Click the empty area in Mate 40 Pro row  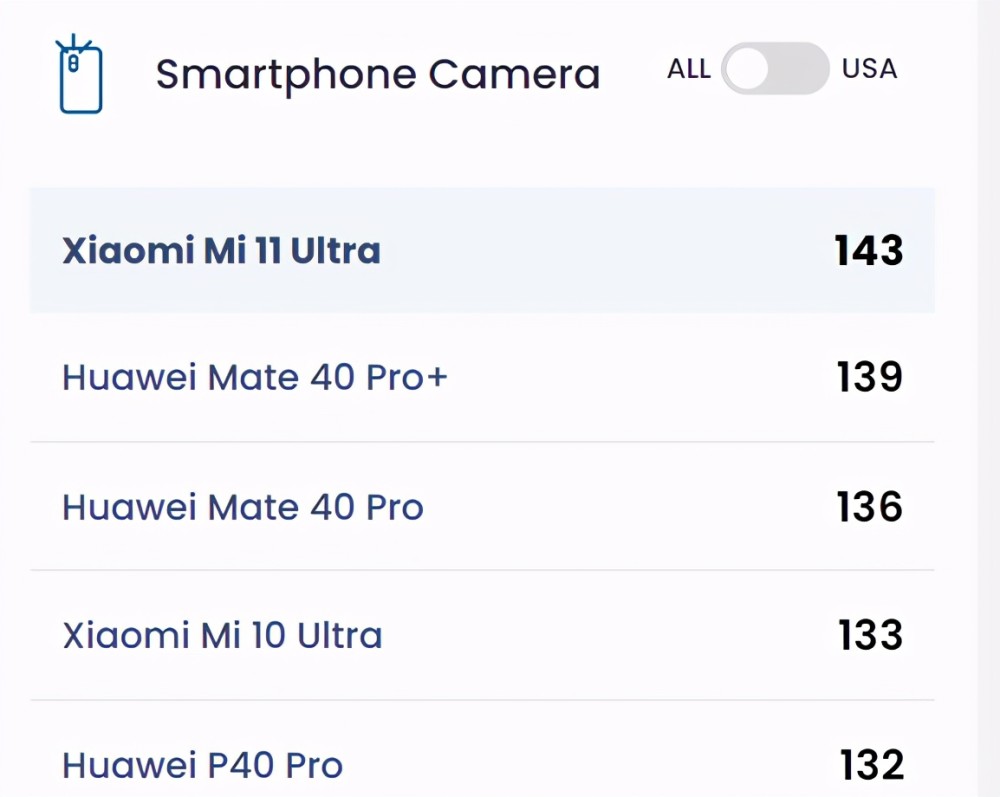tap(628, 508)
